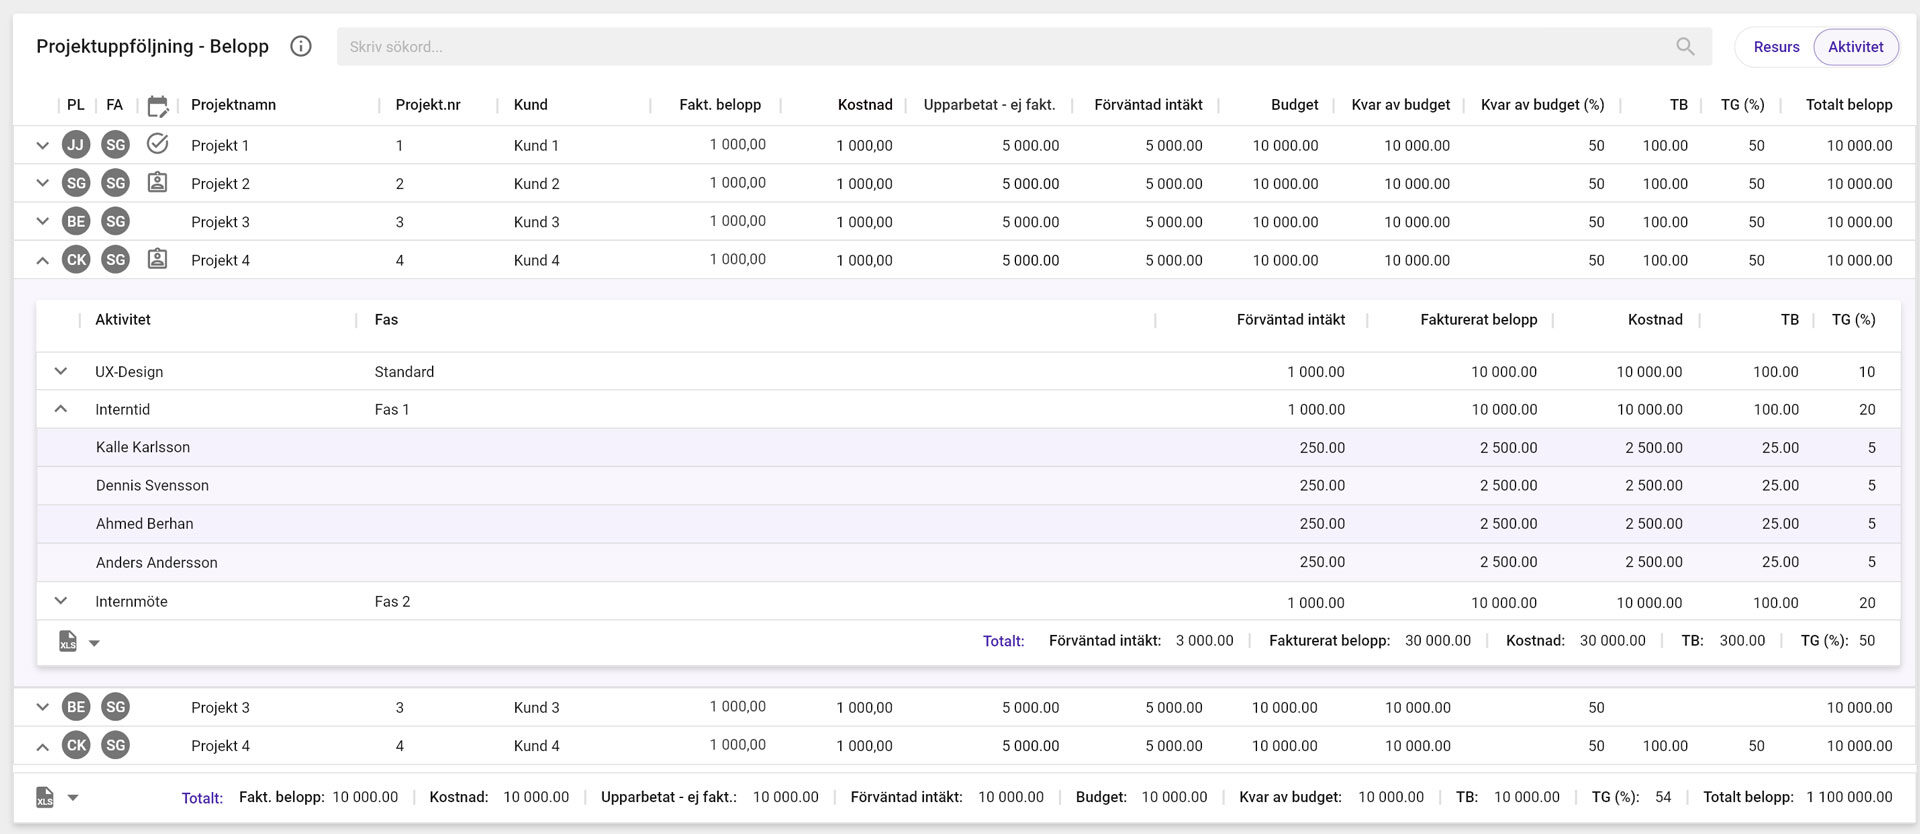Export main table with bottom XLS icon

(x=45, y=797)
